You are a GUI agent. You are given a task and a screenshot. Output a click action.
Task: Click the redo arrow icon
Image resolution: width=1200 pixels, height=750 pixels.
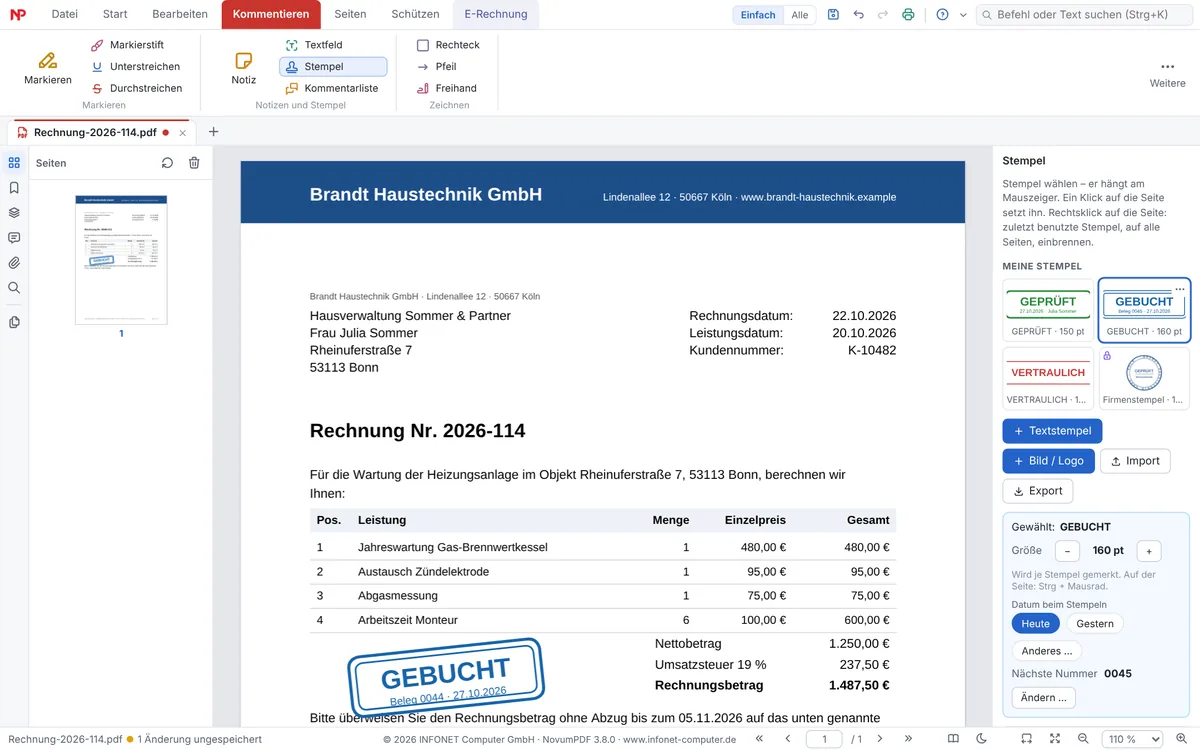(x=882, y=15)
